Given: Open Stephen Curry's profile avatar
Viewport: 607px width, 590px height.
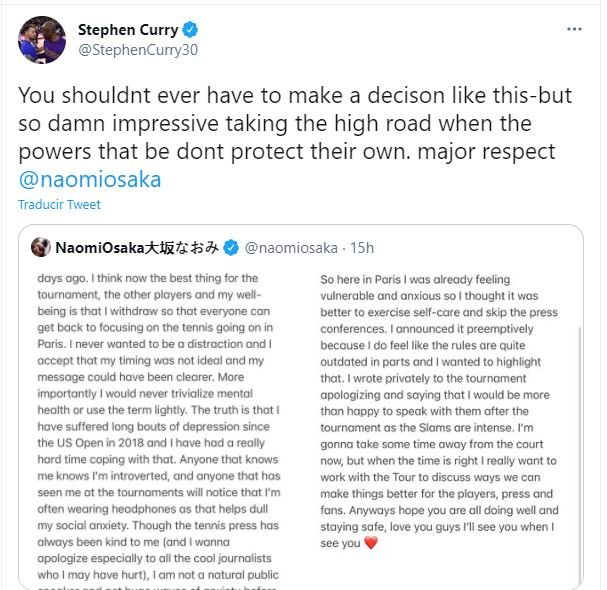Looking at the screenshot, I should [x=42, y=38].
